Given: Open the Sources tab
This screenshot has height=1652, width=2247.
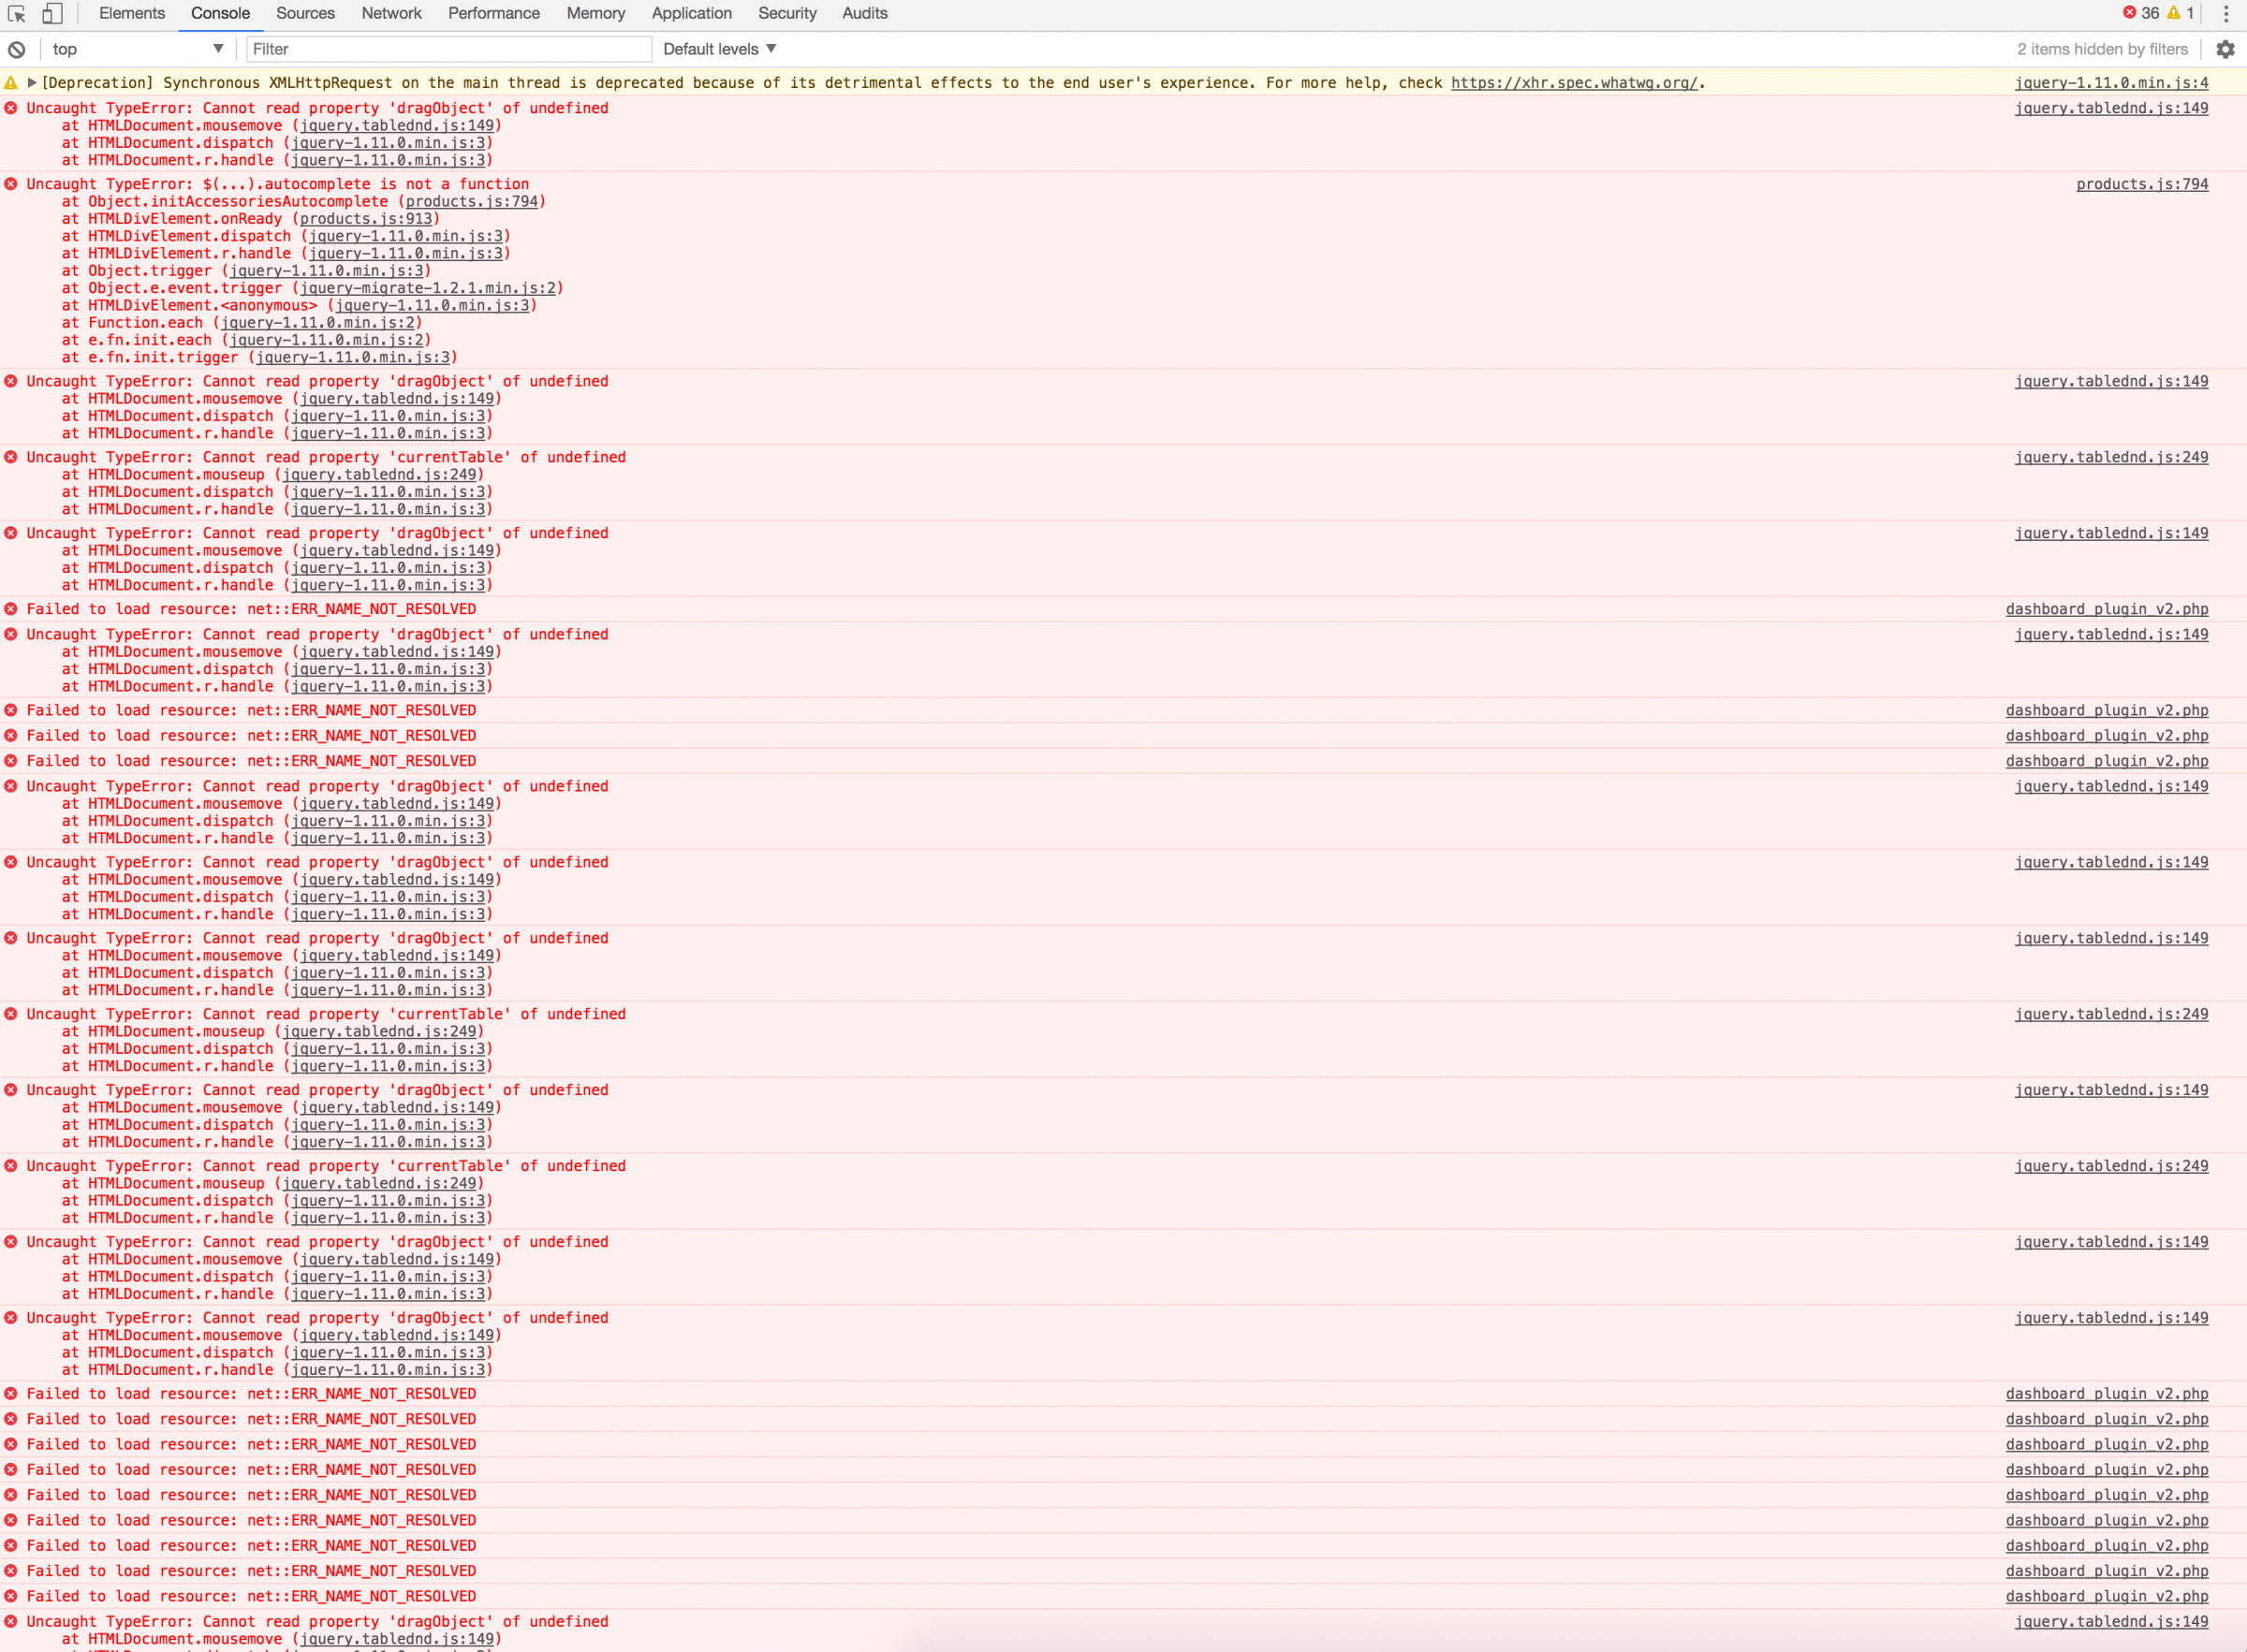Looking at the screenshot, I should tap(305, 14).
